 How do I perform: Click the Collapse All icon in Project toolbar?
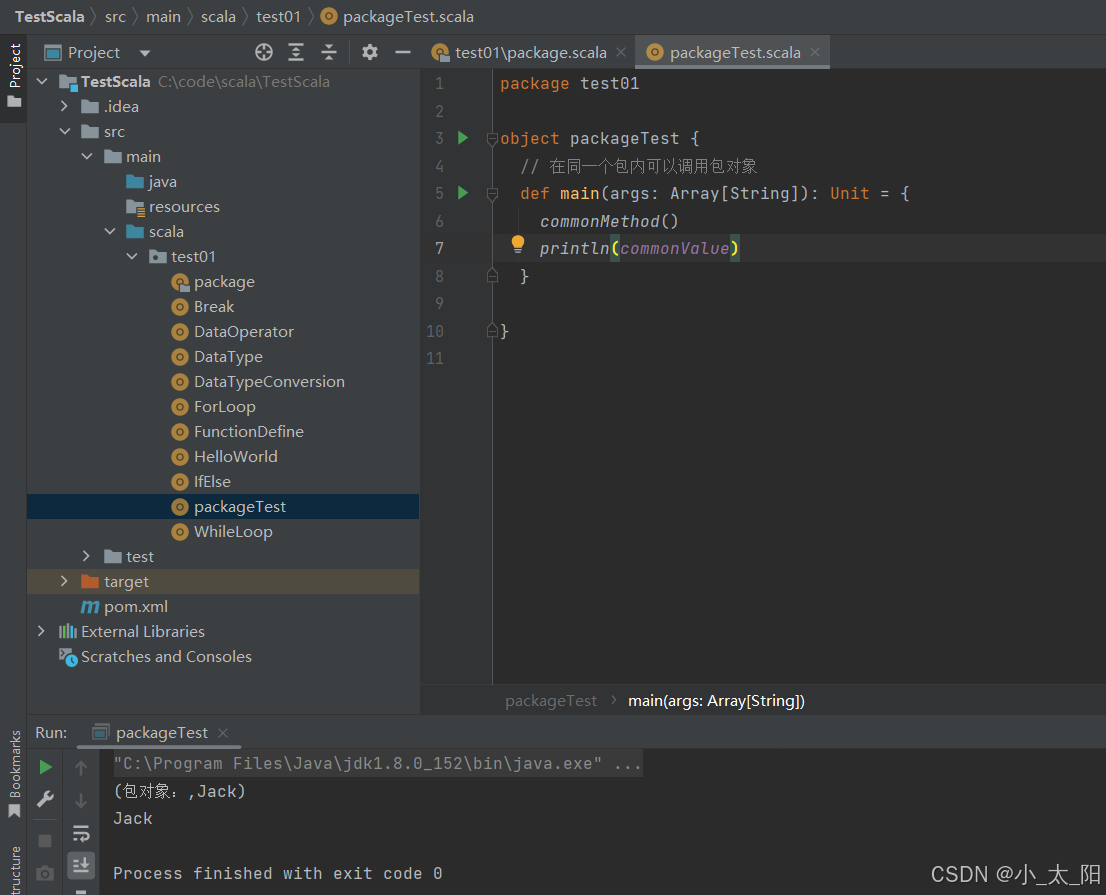coord(329,52)
